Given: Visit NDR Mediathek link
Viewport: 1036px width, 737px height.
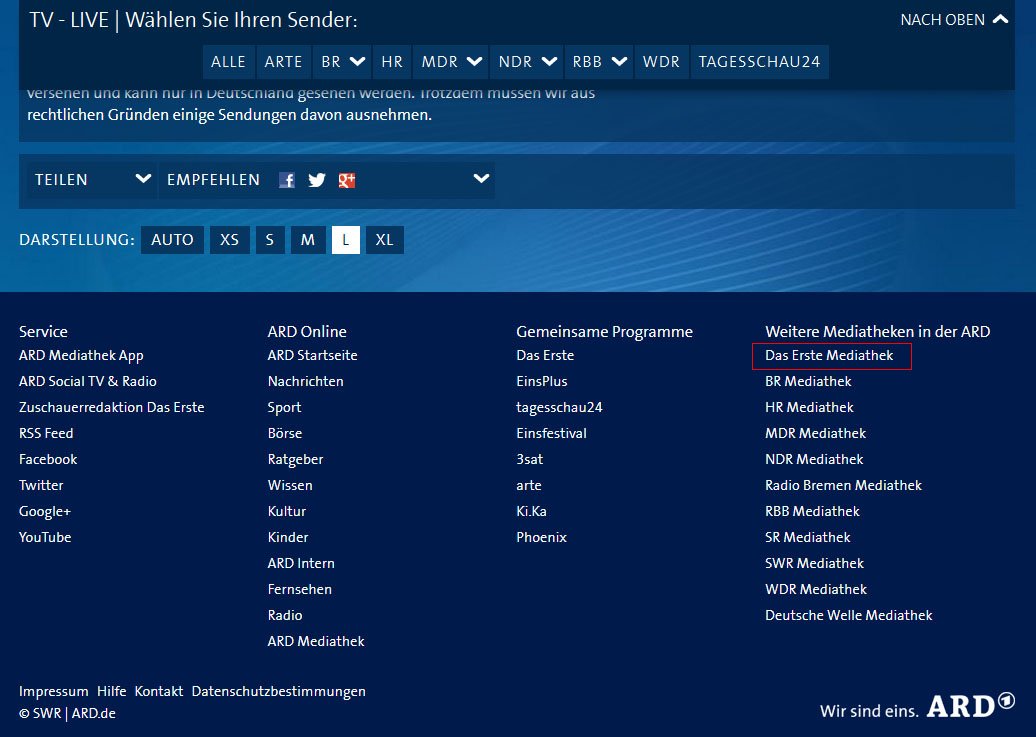Looking at the screenshot, I should (814, 459).
